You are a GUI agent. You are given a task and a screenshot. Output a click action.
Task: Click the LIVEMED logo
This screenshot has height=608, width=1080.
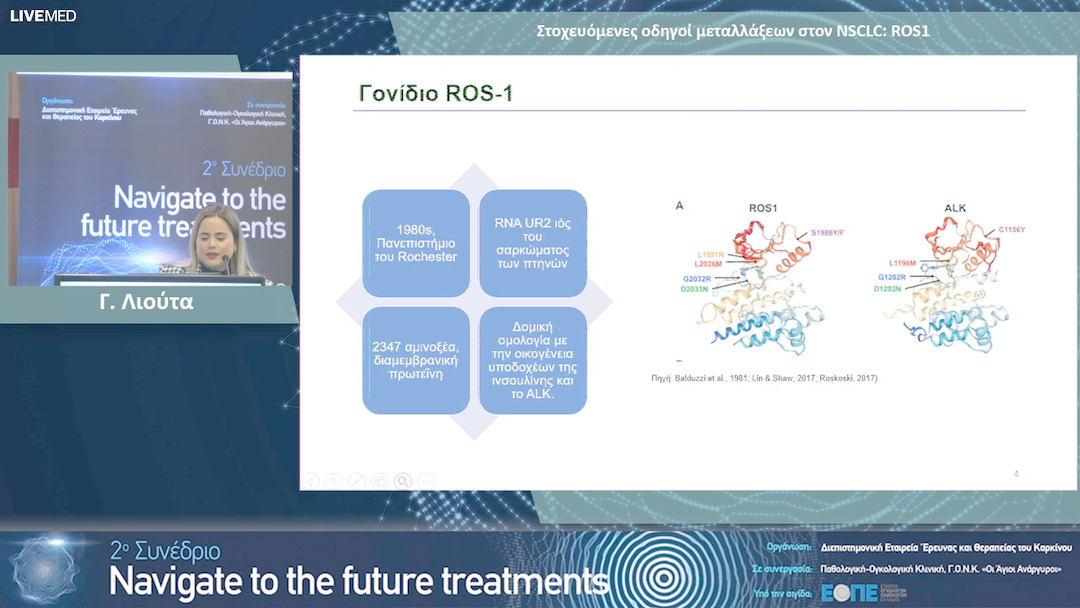(43, 16)
